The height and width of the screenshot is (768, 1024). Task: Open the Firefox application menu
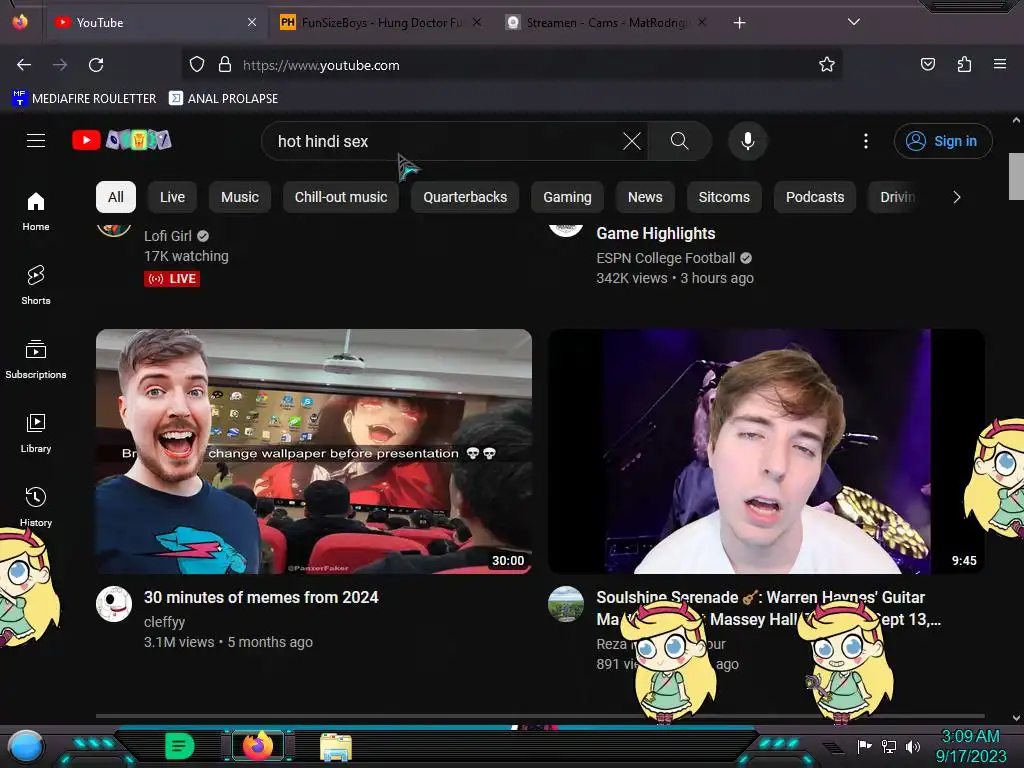coord(1000,64)
